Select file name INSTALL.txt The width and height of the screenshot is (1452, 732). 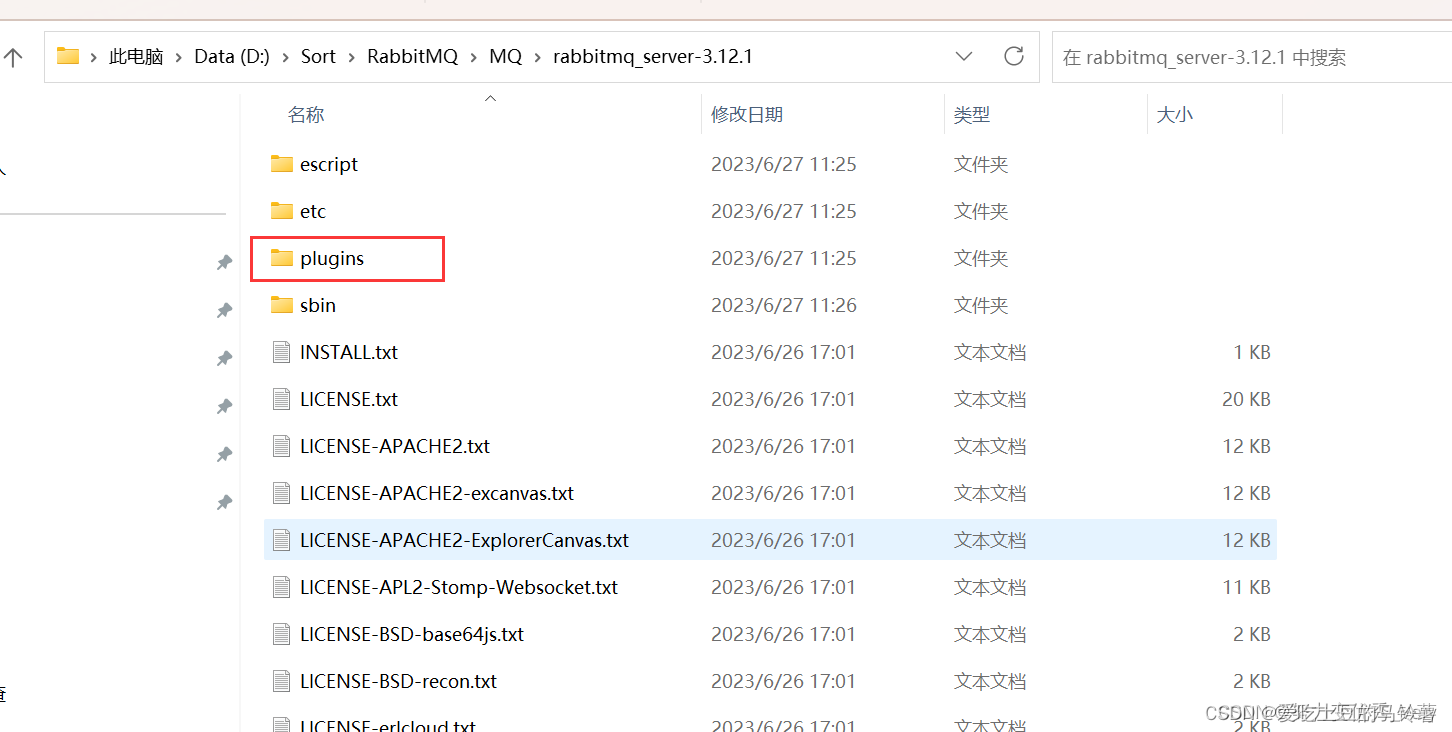tap(349, 352)
